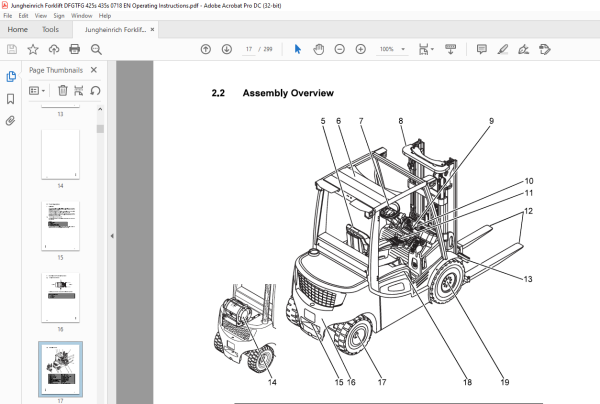The width and height of the screenshot is (600, 404).
Task: Open the Bookmarks panel
Action: click(11, 99)
